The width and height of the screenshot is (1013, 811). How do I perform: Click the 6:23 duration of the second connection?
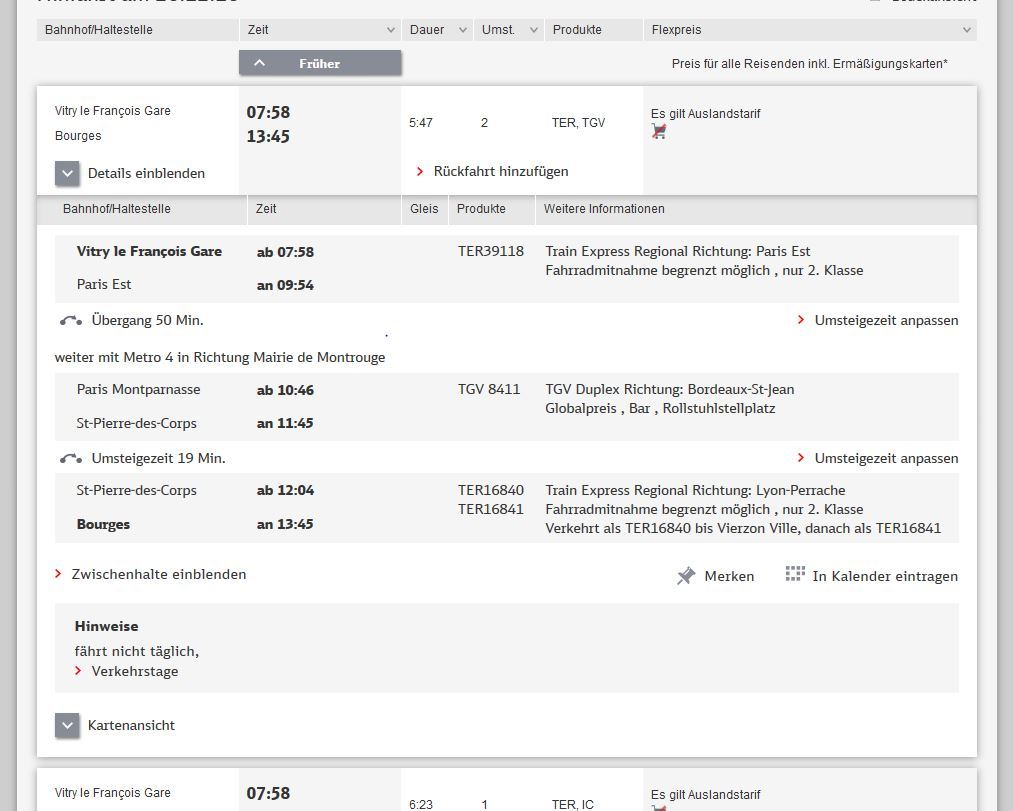coord(421,805)
